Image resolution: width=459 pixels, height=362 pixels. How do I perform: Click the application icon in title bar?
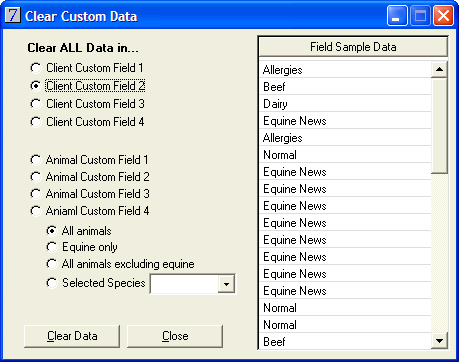pos(13,15)
